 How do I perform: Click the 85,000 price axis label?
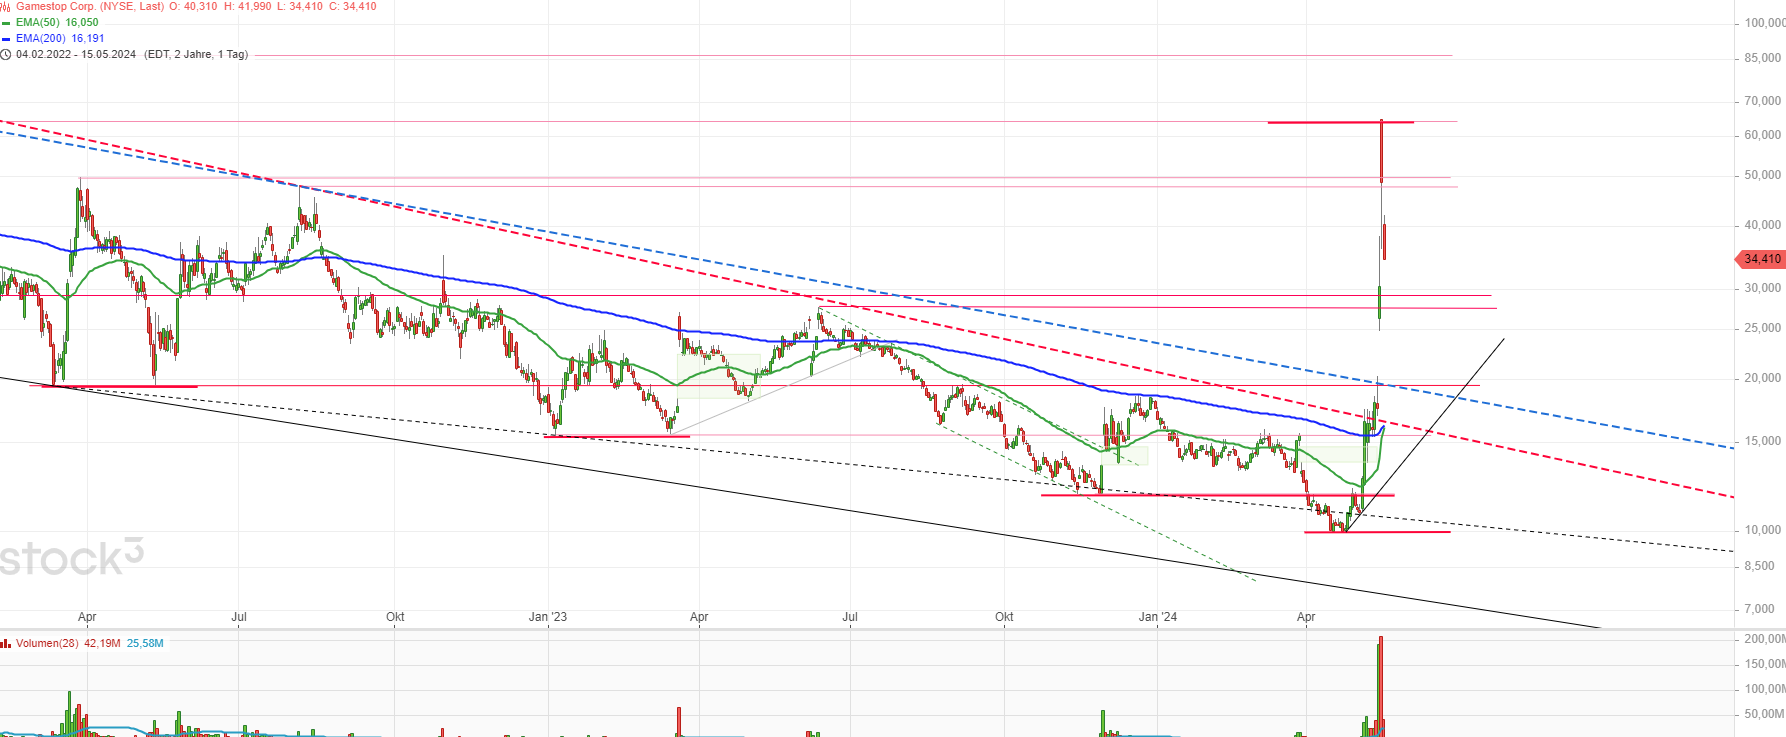coord(1762,58)
